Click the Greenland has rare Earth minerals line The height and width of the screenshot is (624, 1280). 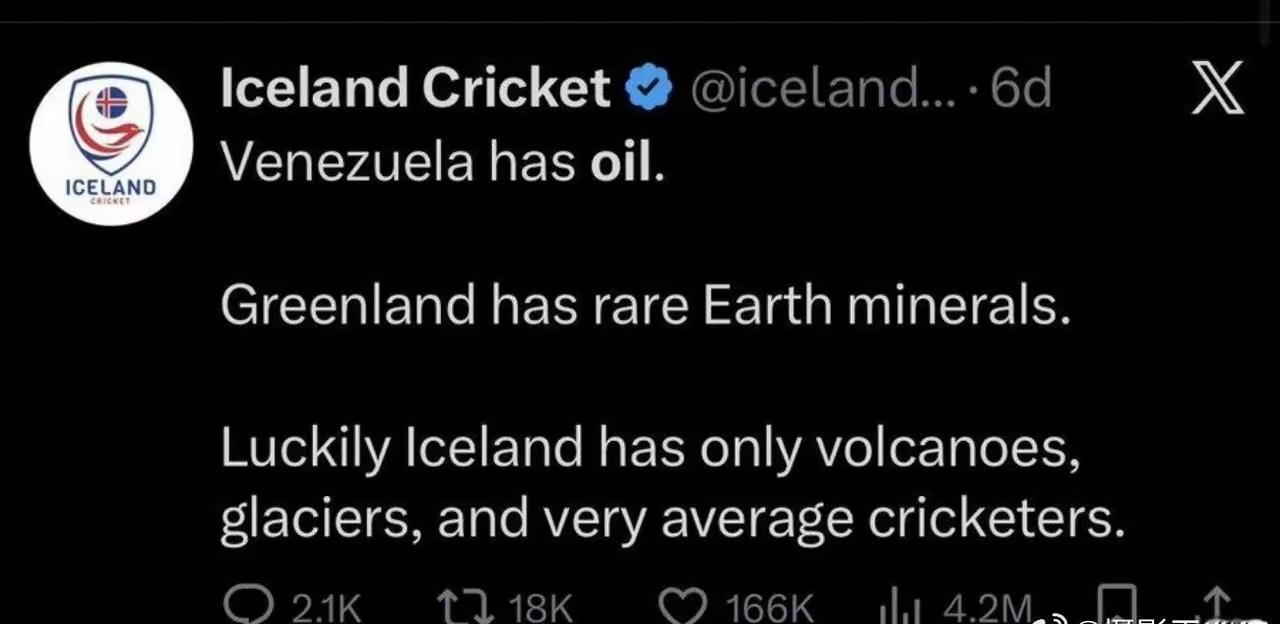pyautogui.click(x=645, y=306)
